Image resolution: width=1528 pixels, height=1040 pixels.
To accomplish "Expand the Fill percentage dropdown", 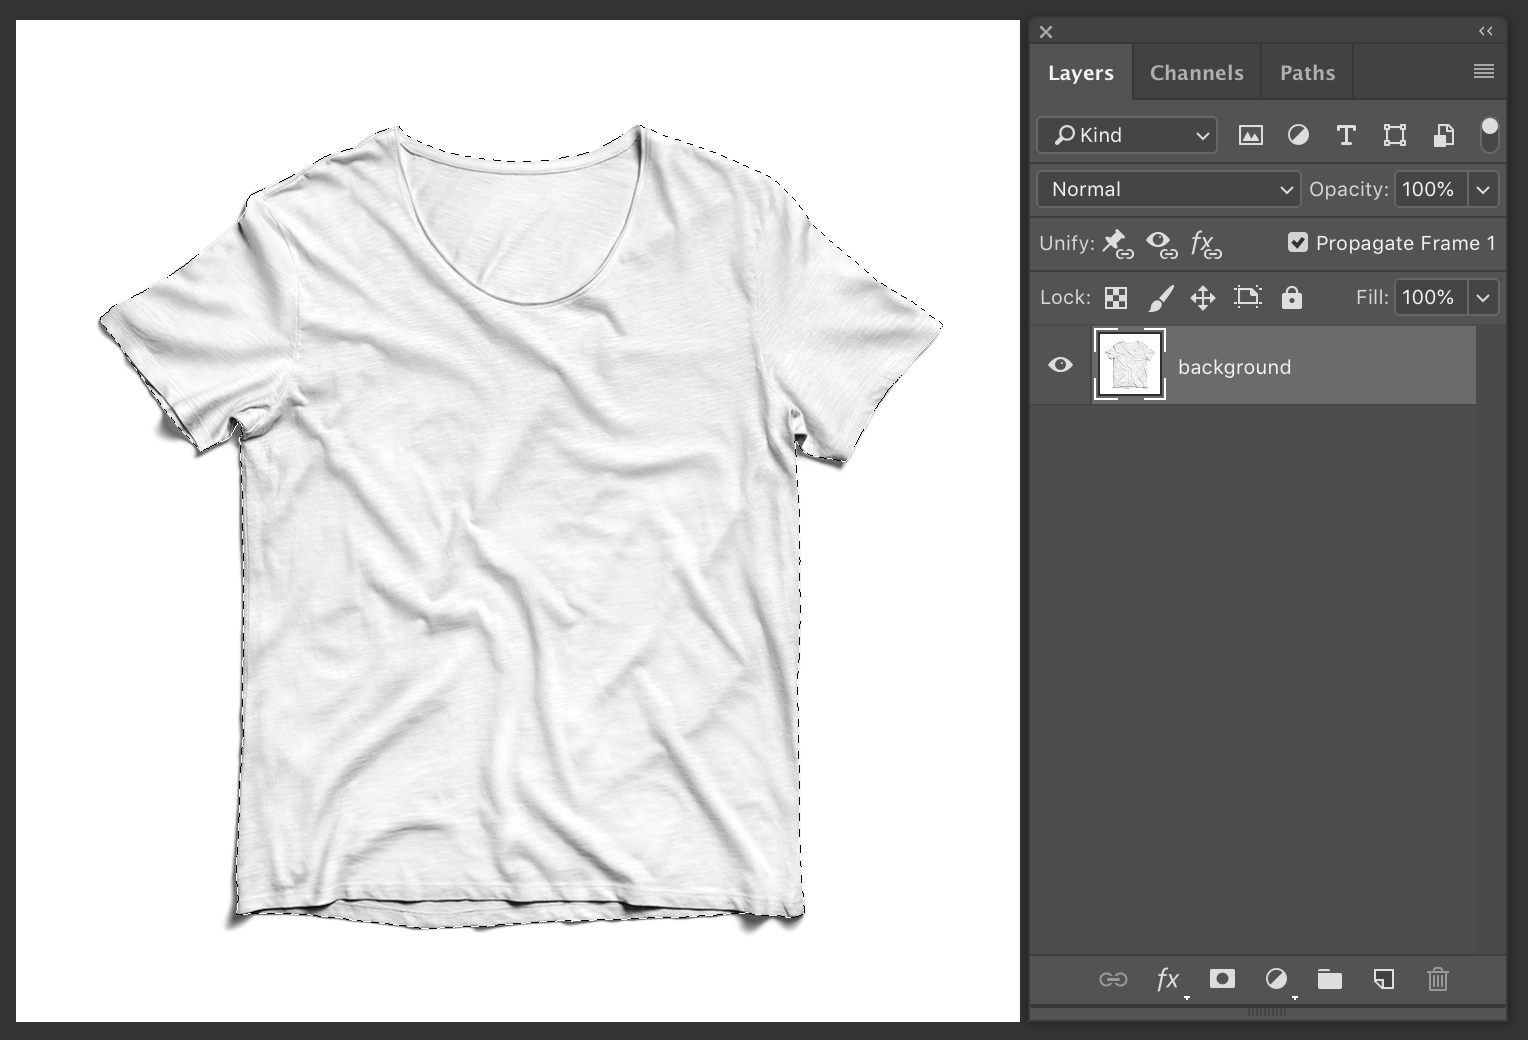I will (x=1483, y=297).
